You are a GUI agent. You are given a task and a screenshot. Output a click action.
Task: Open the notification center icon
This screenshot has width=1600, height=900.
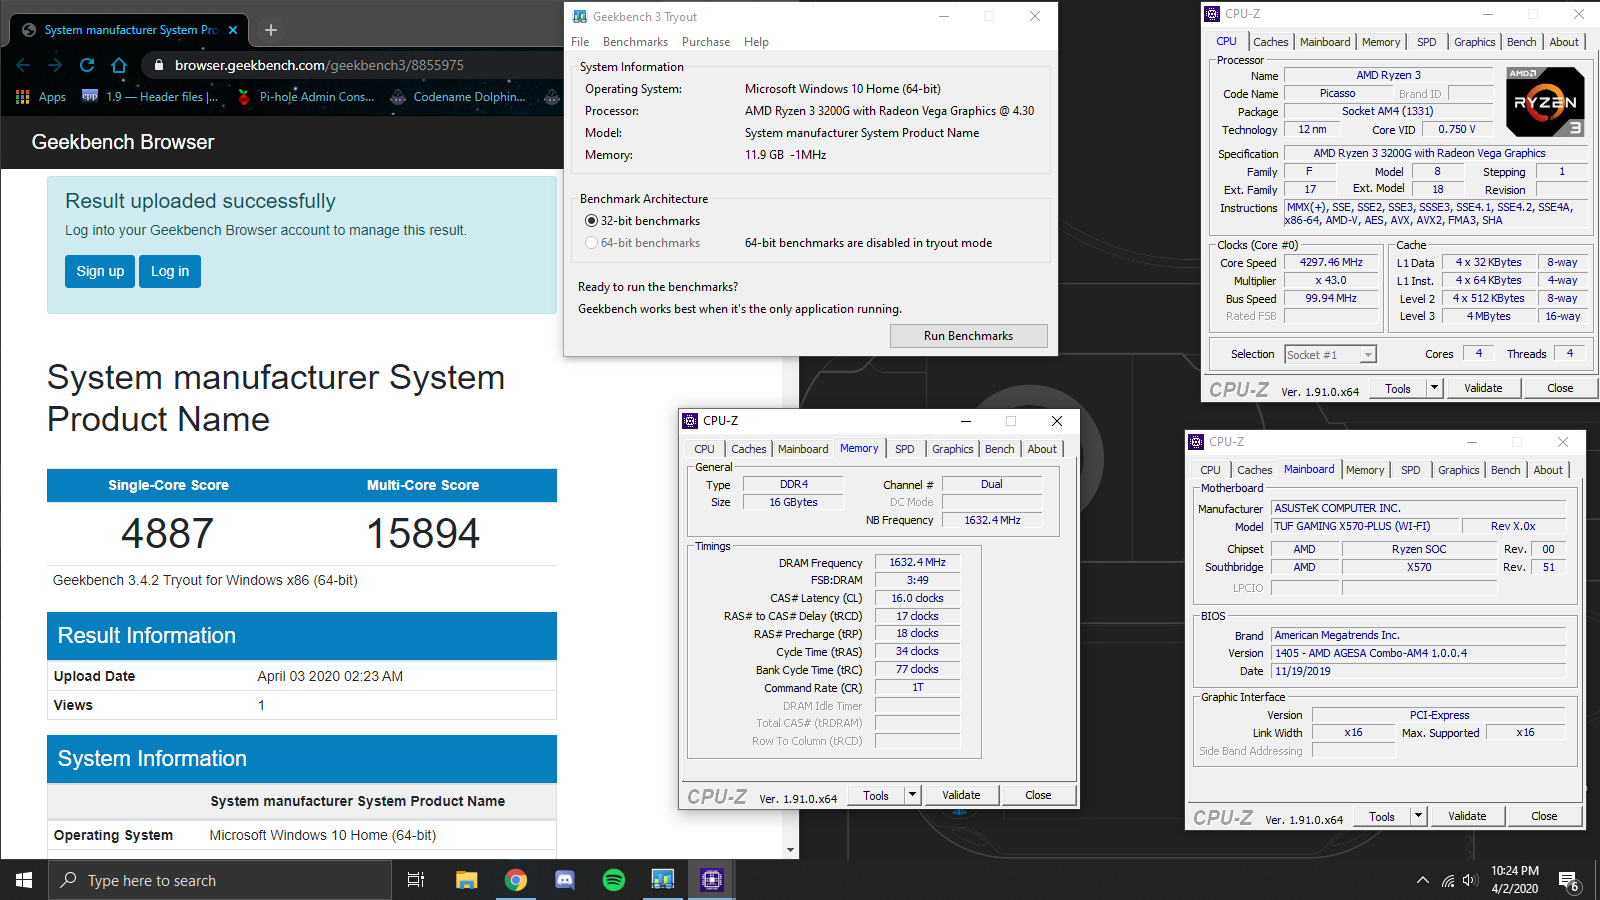pos(1568,881)
